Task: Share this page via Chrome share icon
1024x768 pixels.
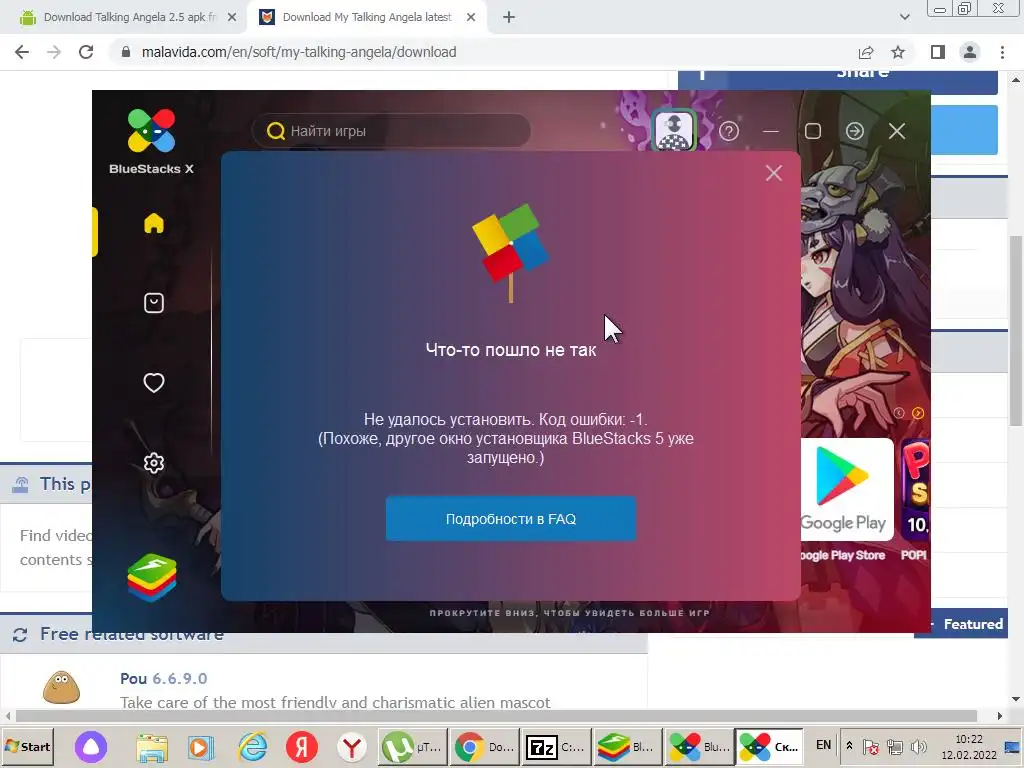Action: click(x=866, y=52)
